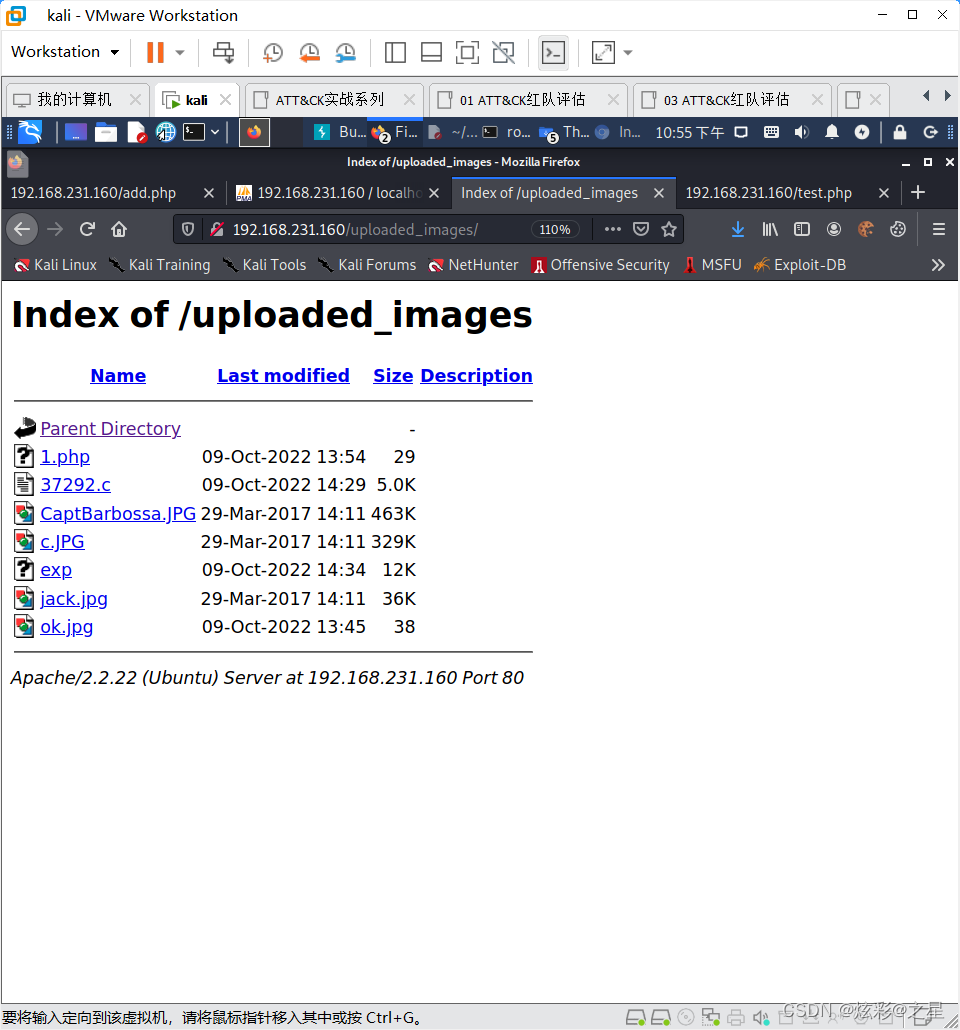Toggle Firefox sidebar
960x1030 pixels.
802,229
